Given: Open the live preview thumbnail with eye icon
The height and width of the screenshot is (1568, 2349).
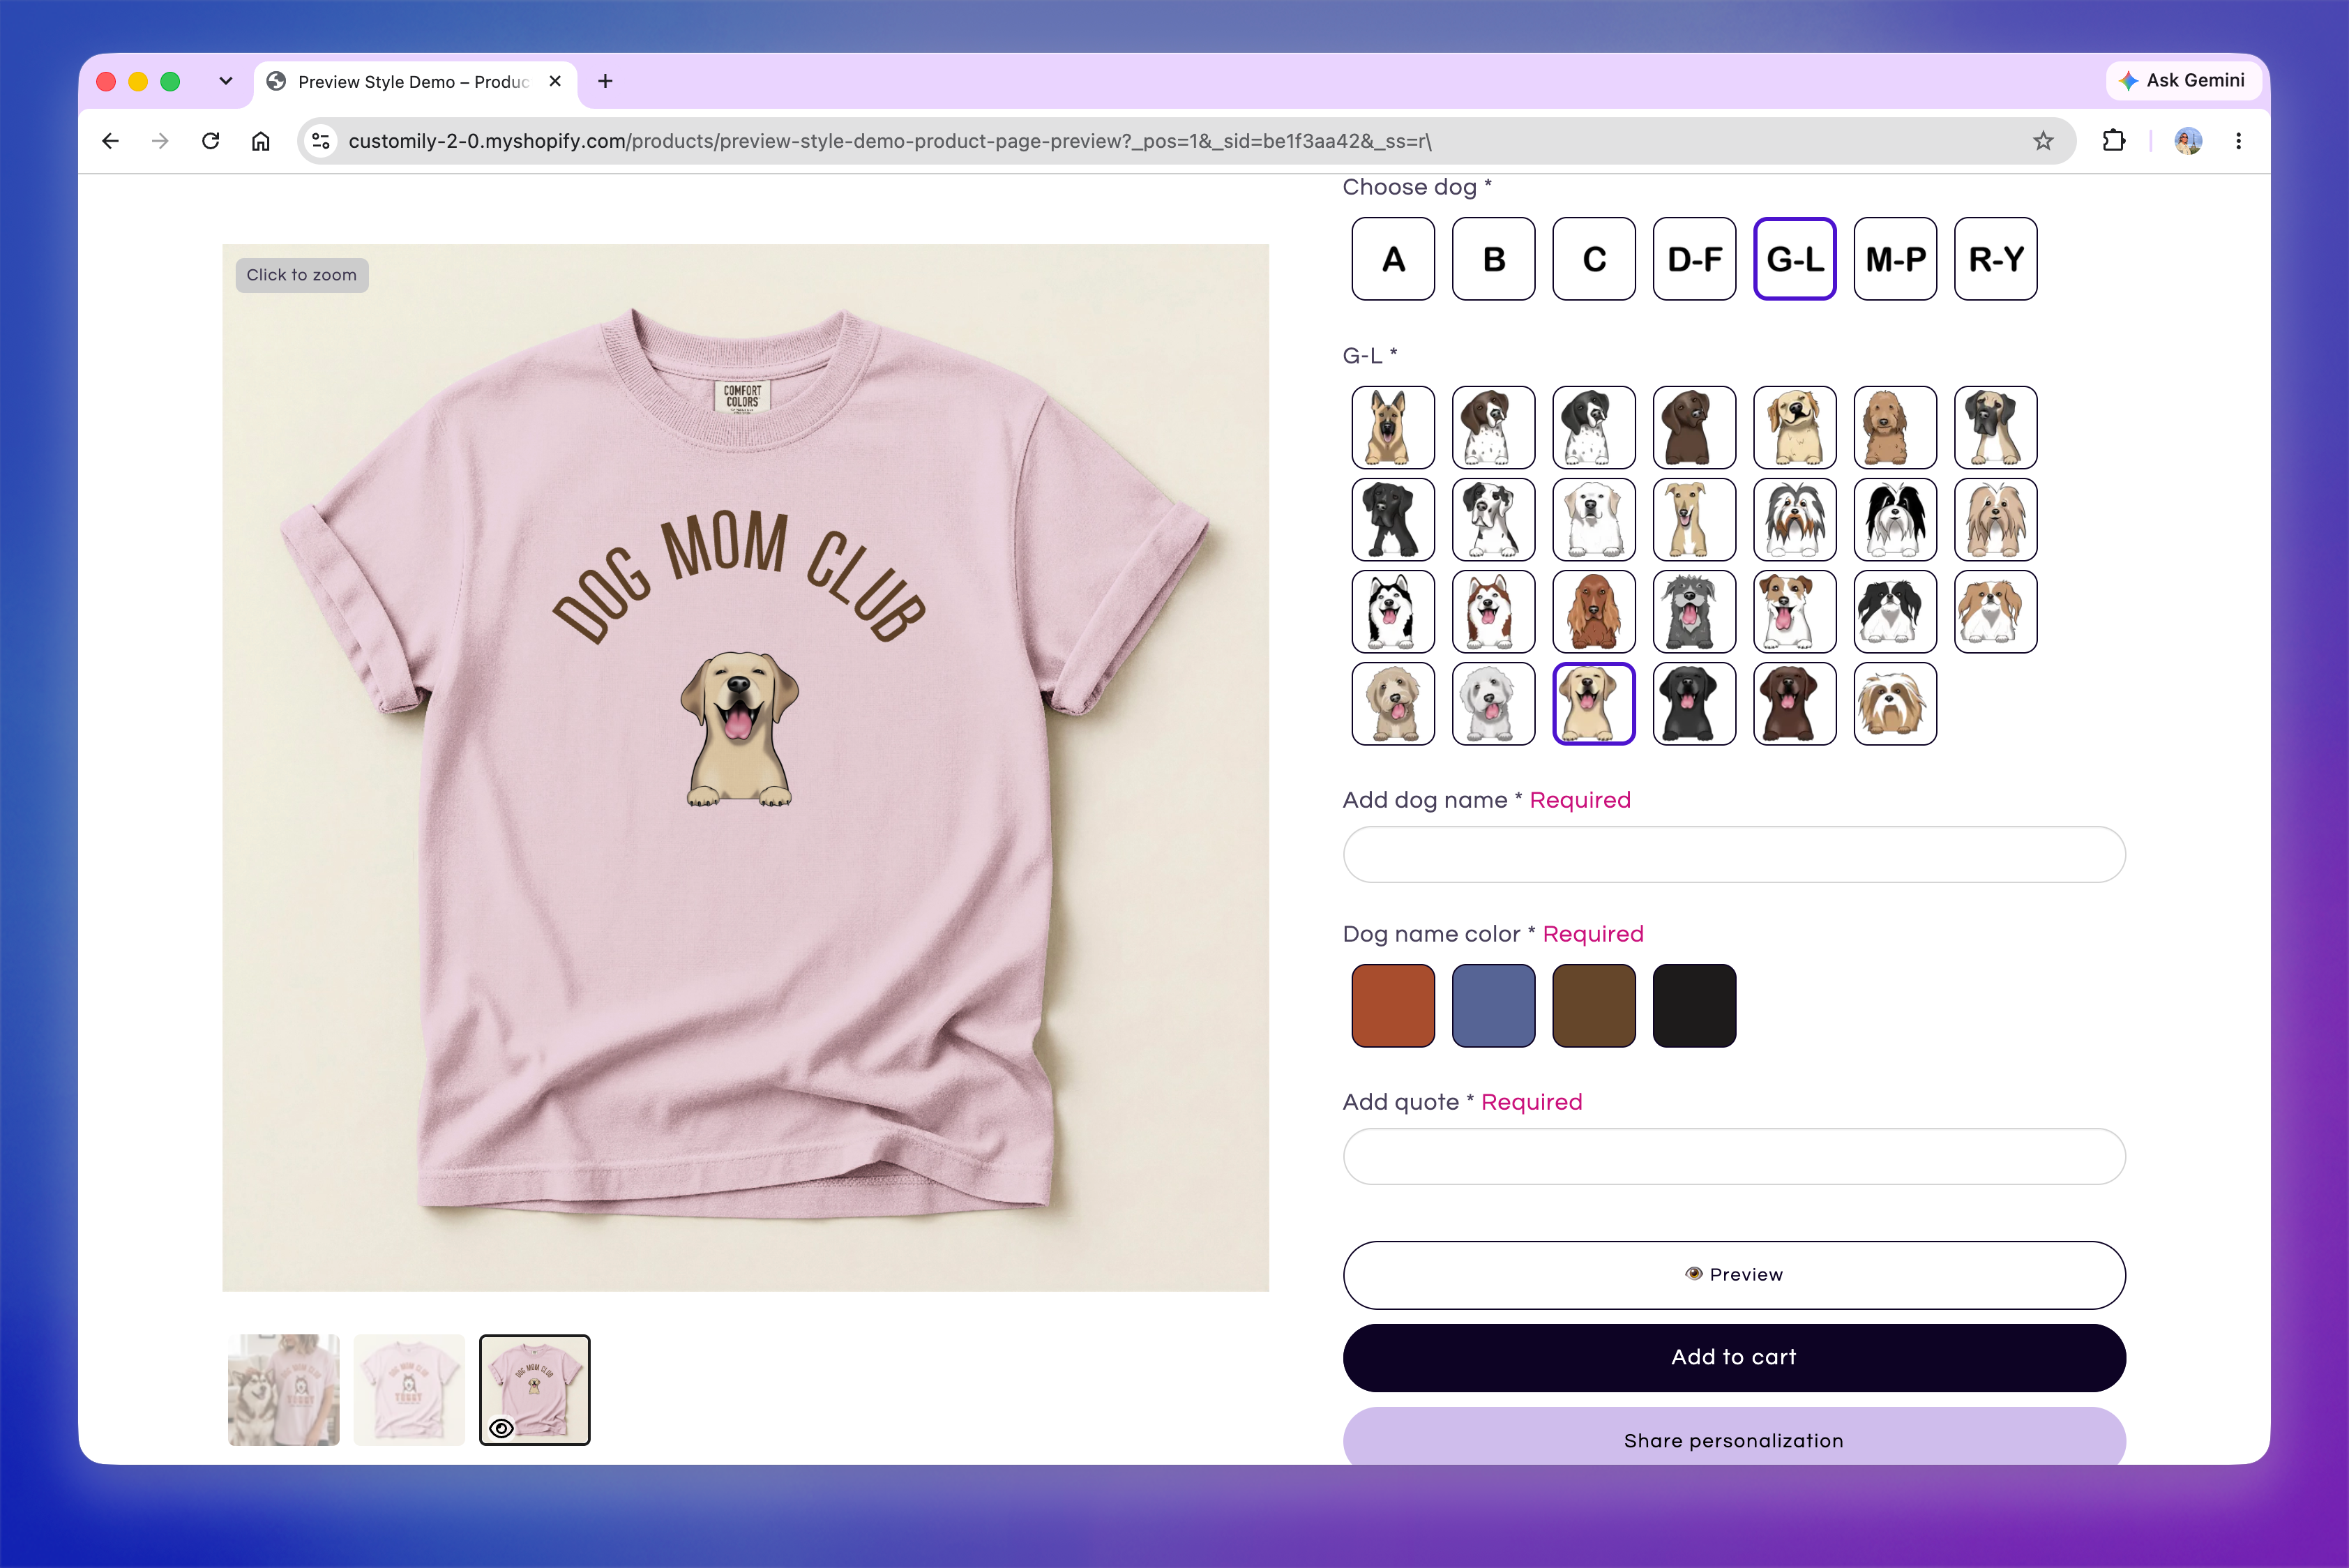Looking at the screenshot, I should point(535,1390).
